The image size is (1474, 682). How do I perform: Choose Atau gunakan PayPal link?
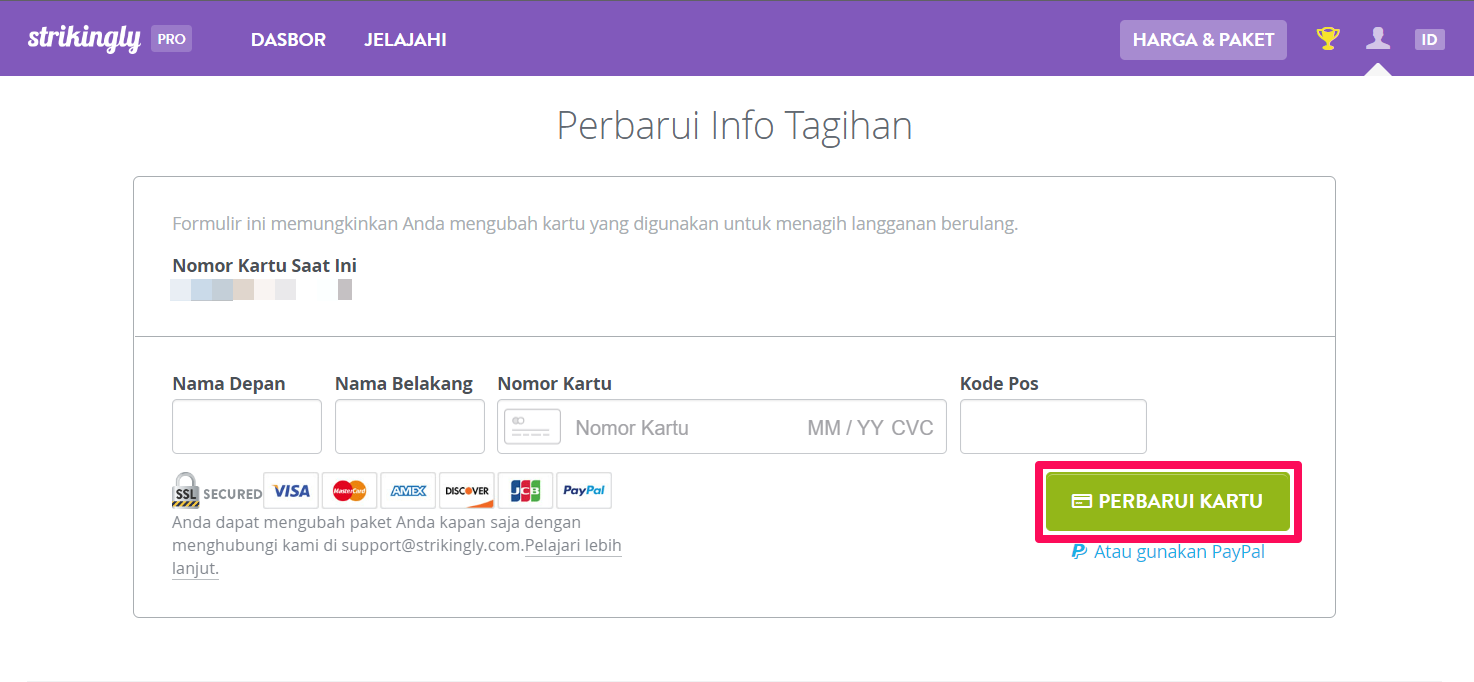pyautogui.click(x=1168, y=552)
